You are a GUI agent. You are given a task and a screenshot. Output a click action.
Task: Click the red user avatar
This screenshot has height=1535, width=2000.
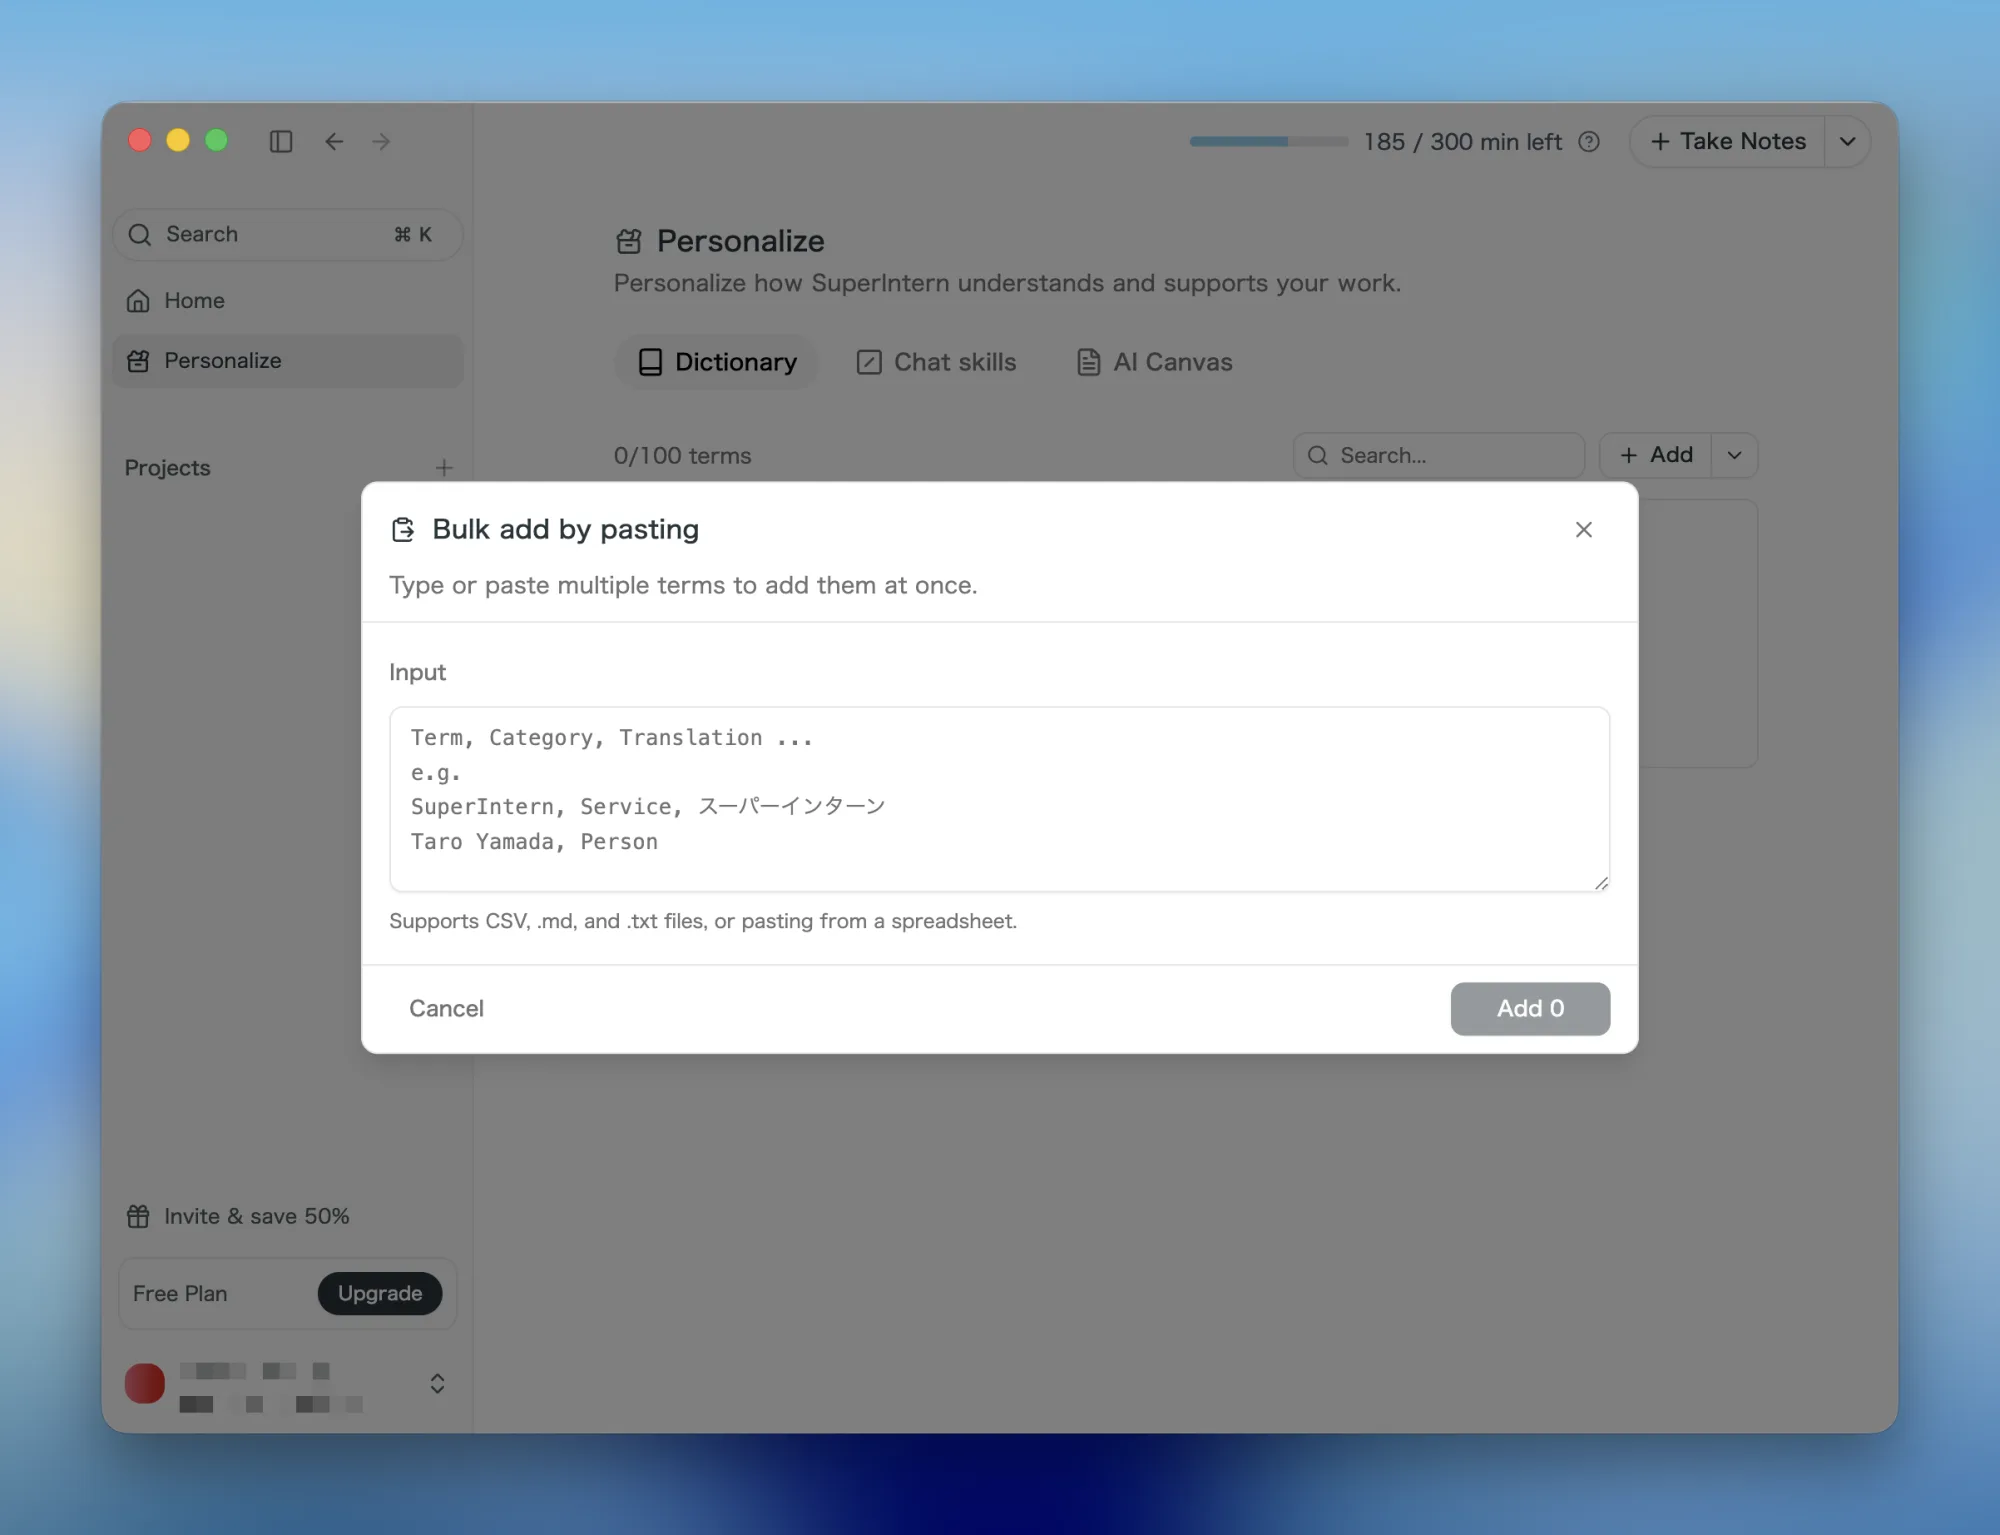click(145, 1383)
